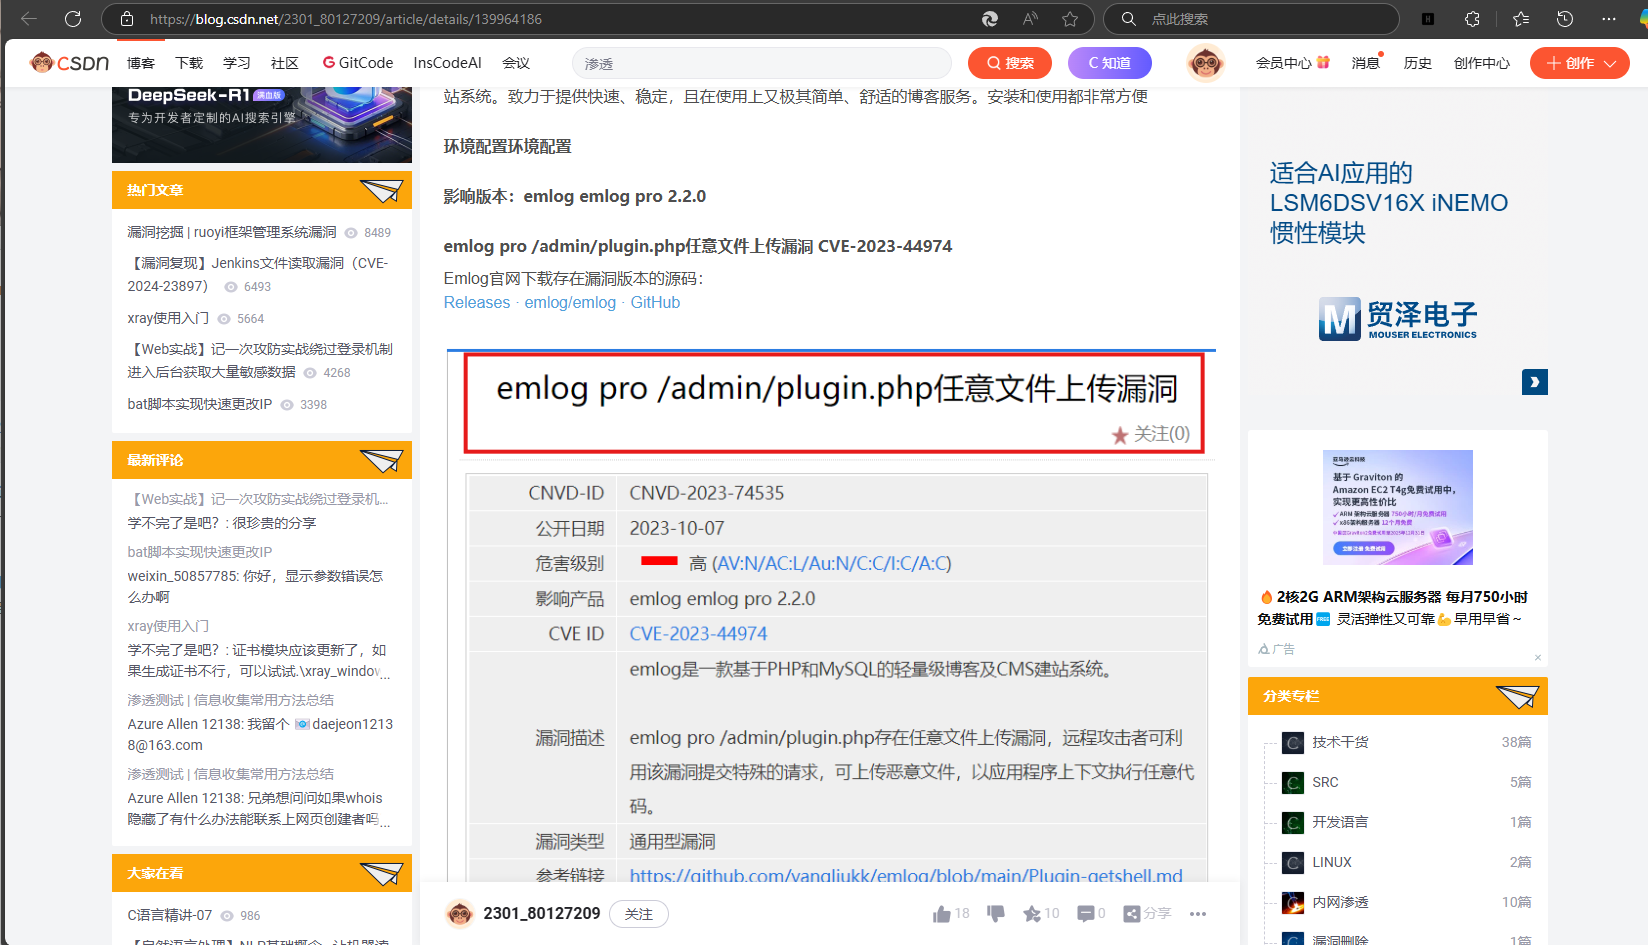Reload the page with the refresh icon
1648x945 pixels.
73,19
